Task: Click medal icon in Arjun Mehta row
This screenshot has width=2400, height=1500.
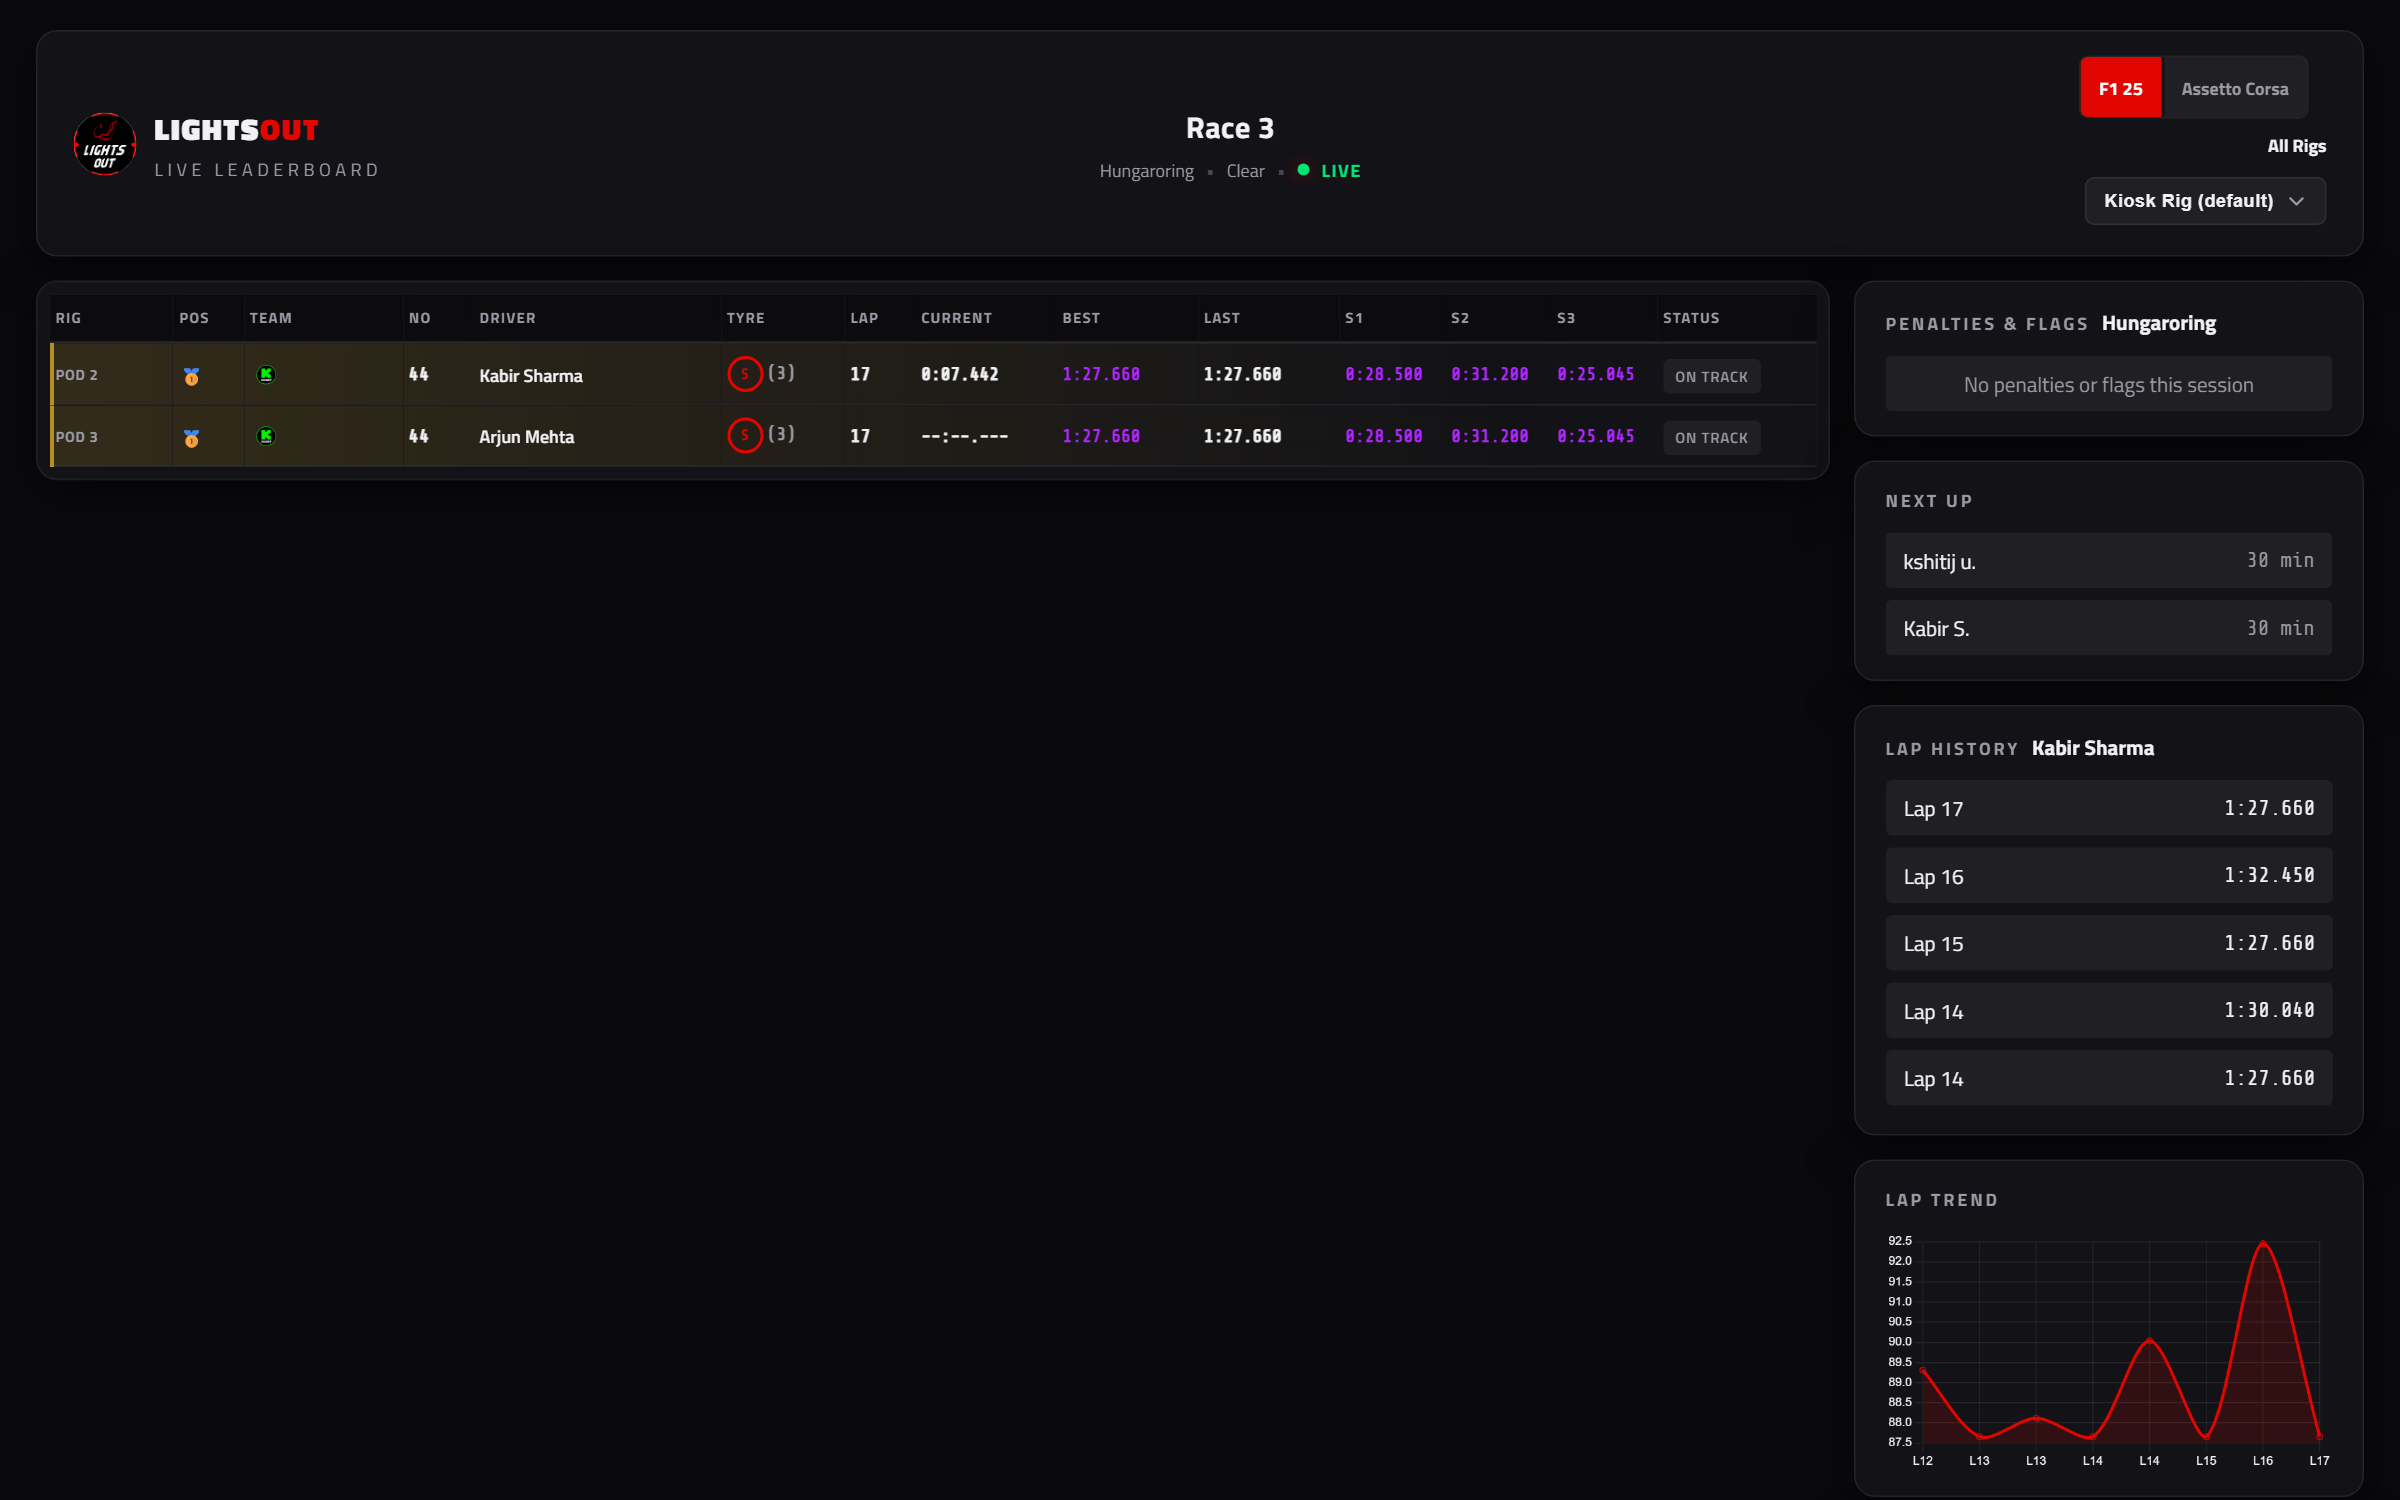Action: pyautogui.click(x=191, y=438)
